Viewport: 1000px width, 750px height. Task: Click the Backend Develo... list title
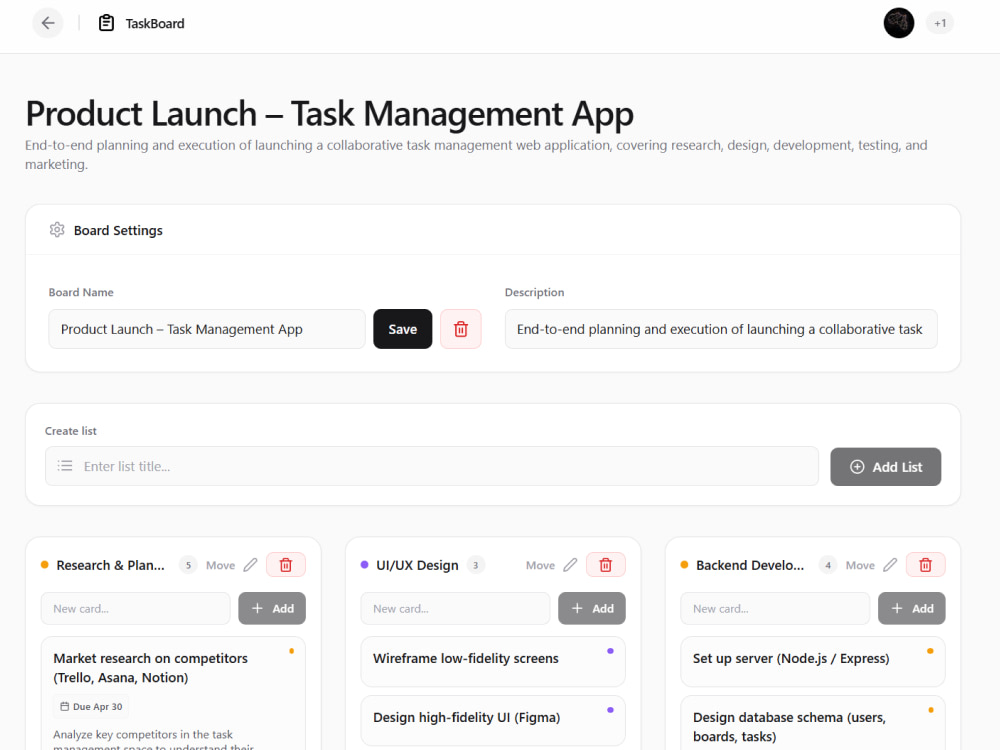tap(750, 565)
